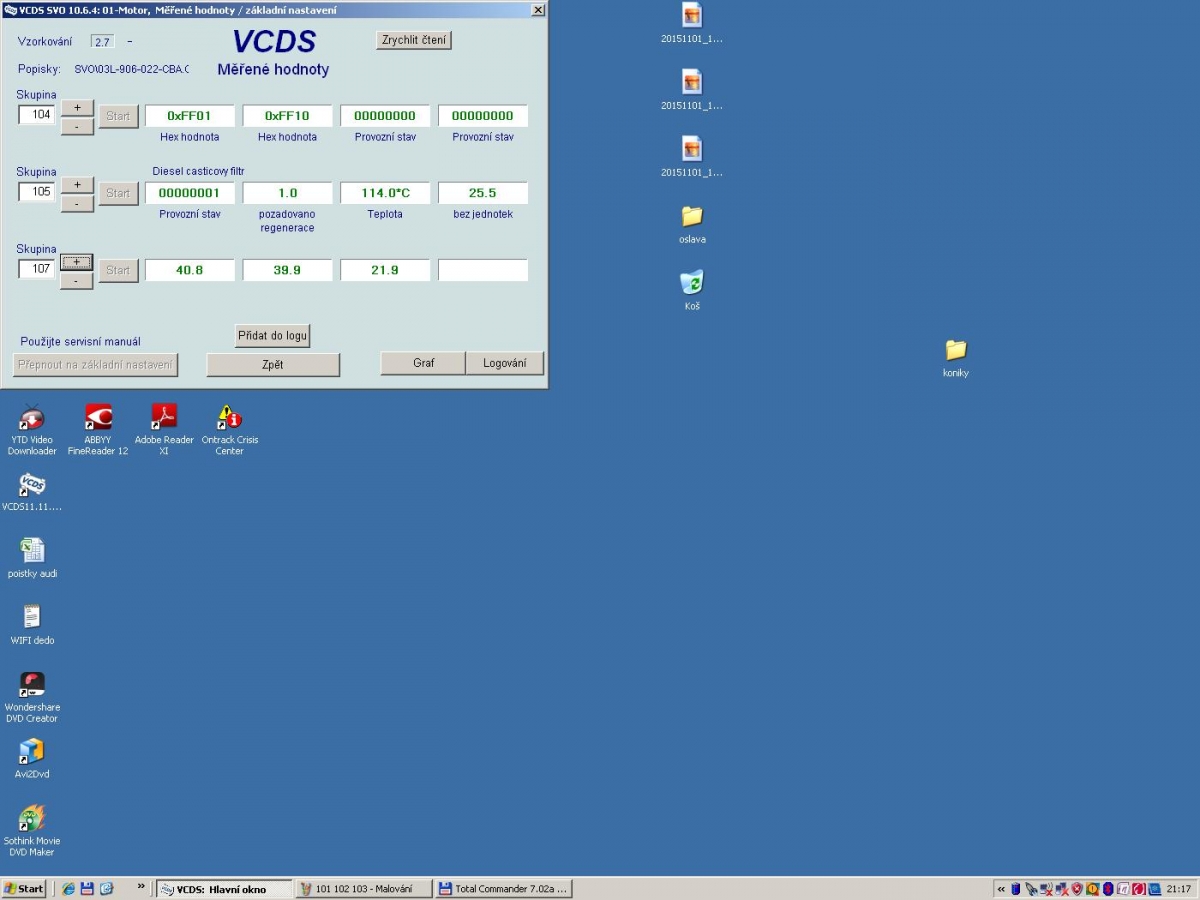Click the 114.0°C temperature reading

pyautogui.click(x=385, y=193)
